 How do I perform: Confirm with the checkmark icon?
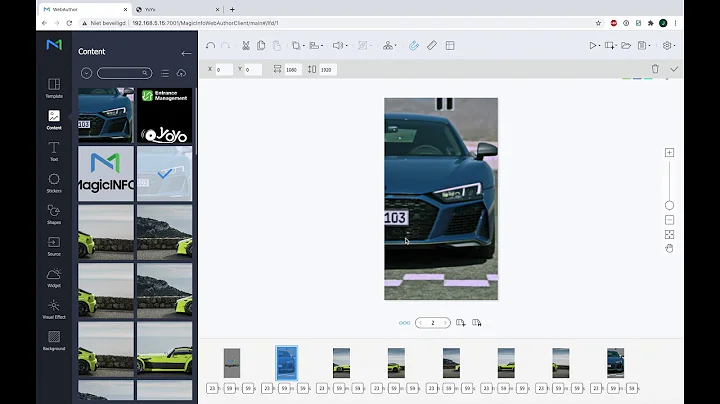tap(674, 69)
